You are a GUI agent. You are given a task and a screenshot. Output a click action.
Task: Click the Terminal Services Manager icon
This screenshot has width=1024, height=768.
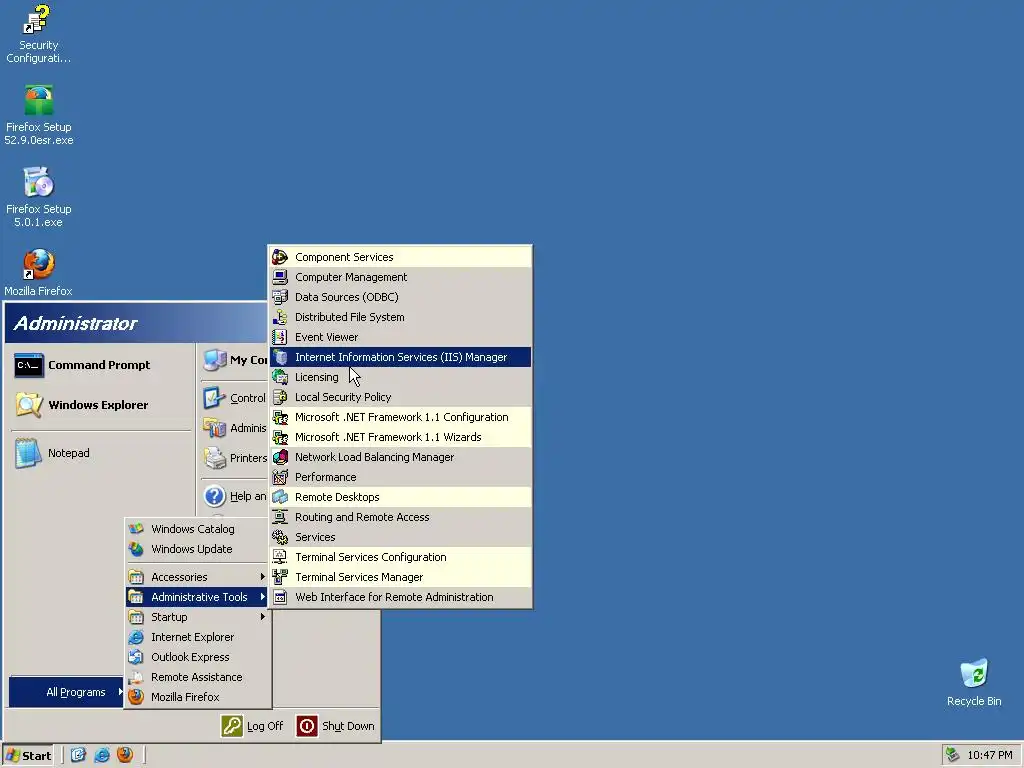click(x=280, y=577)
